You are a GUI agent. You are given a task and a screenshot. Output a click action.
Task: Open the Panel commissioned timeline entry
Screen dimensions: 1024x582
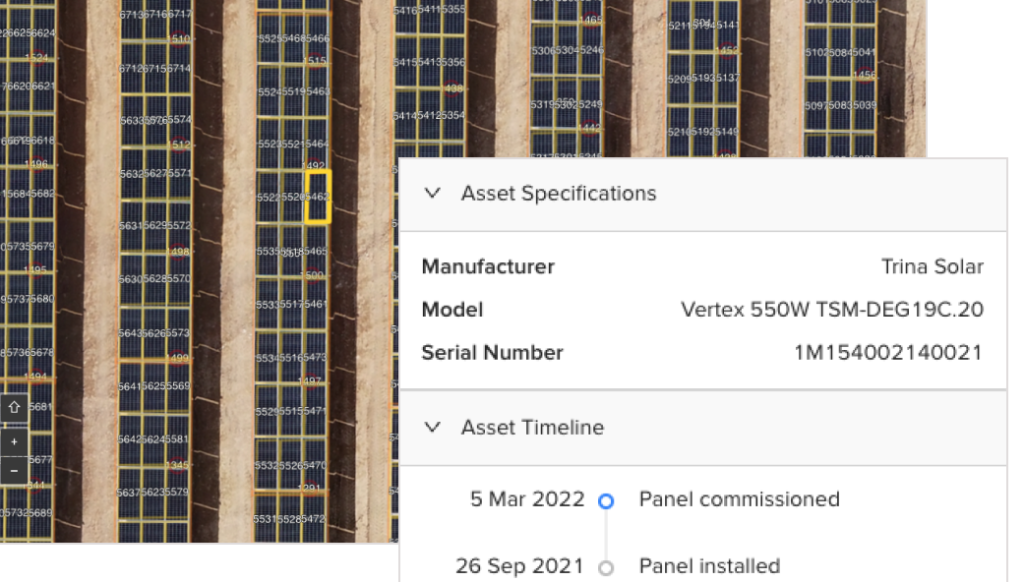pos(739,499)
